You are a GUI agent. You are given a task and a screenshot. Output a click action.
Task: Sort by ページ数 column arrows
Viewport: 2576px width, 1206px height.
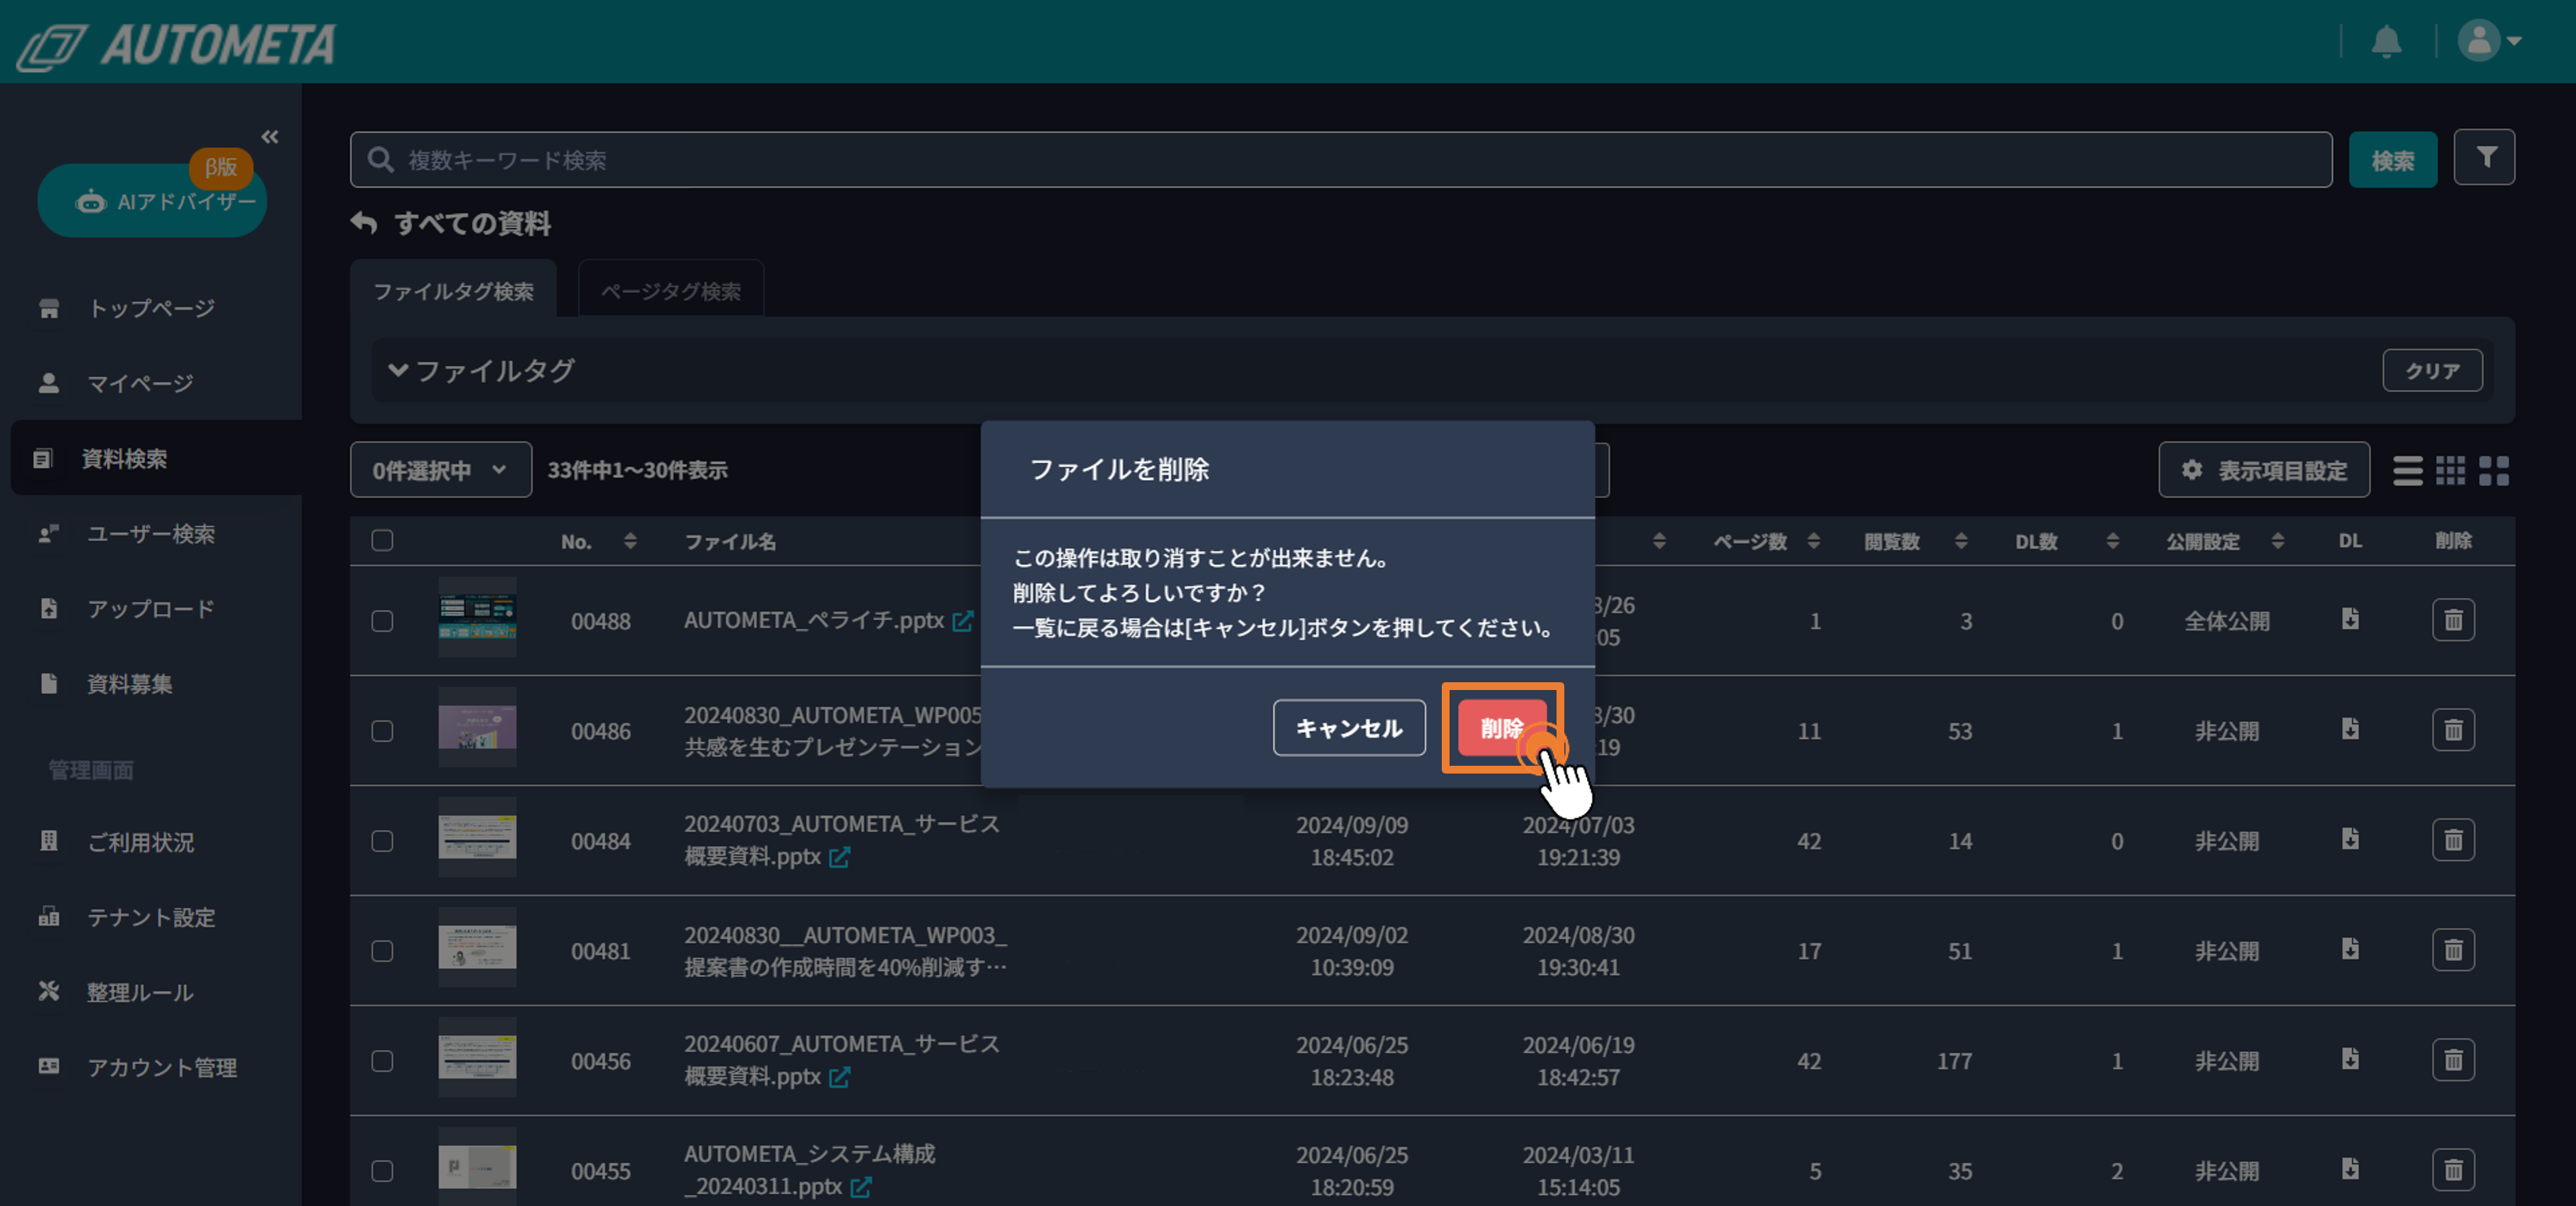point(1813,541)
